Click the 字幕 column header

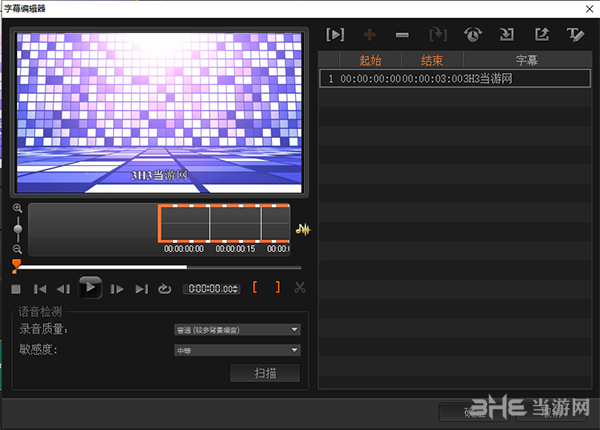pyautogui.click(x=527, y=60)
